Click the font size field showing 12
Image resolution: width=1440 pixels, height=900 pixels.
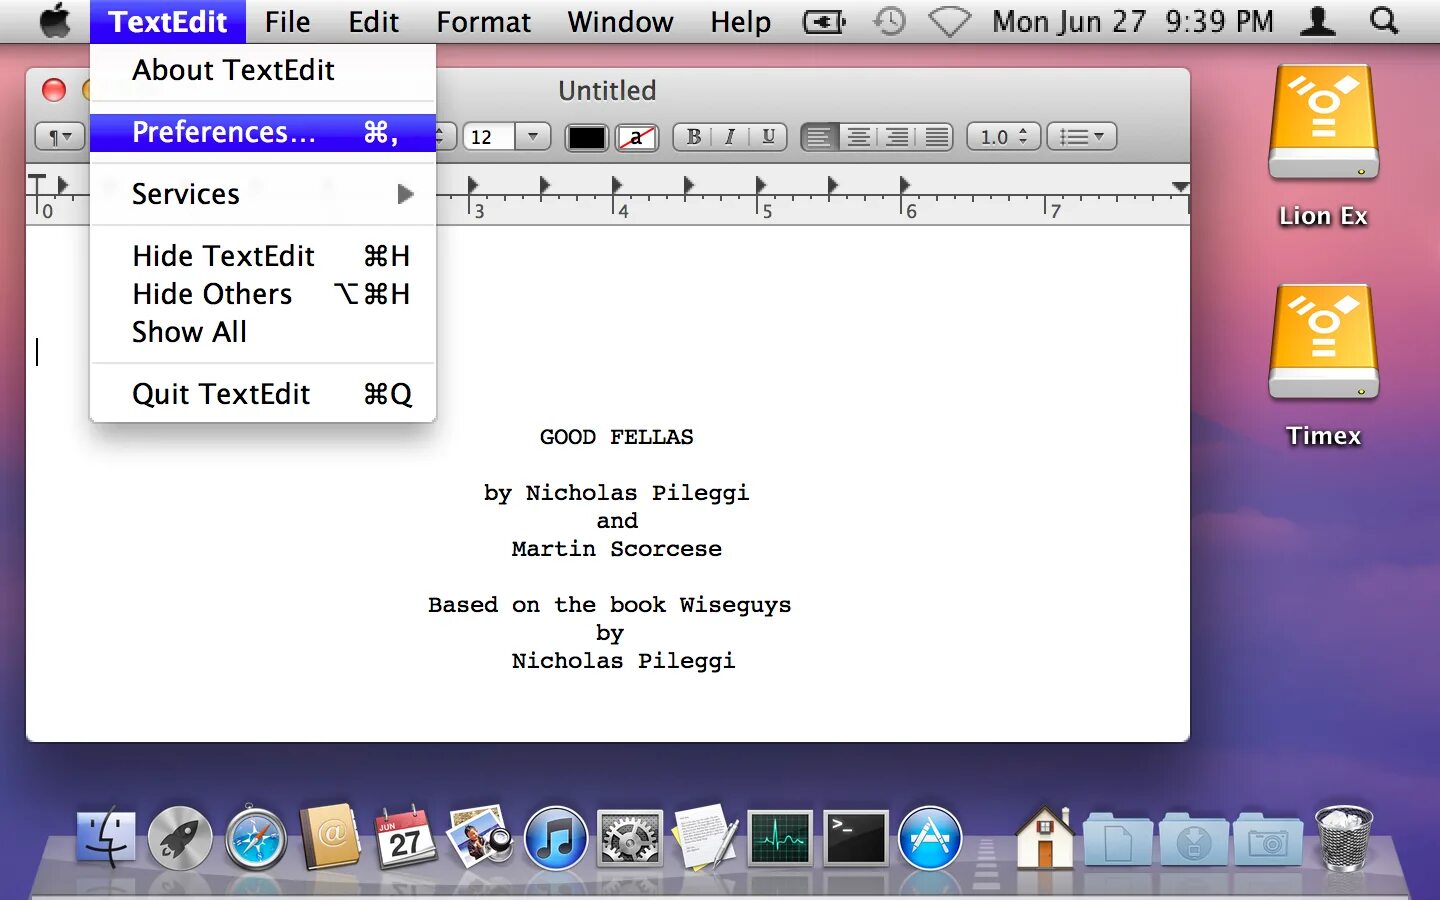pyautogui.click(x=489, y=137)
